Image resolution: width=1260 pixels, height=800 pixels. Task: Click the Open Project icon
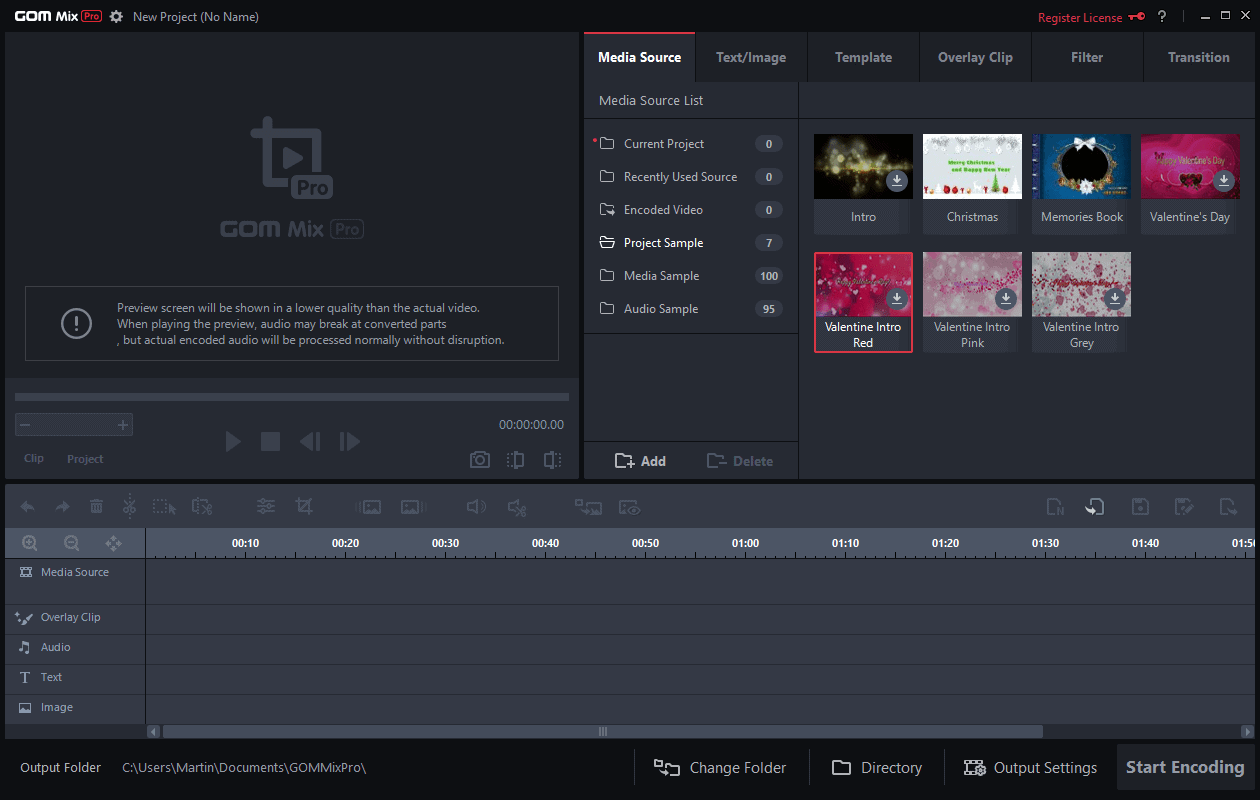click(1095, 507)
